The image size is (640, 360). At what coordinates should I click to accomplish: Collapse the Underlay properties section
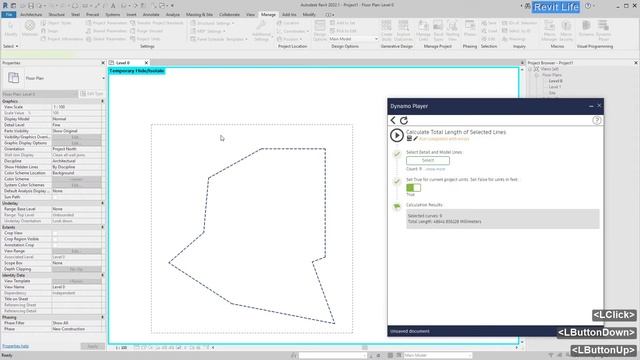pyautogui.click(x=102, y=203)
